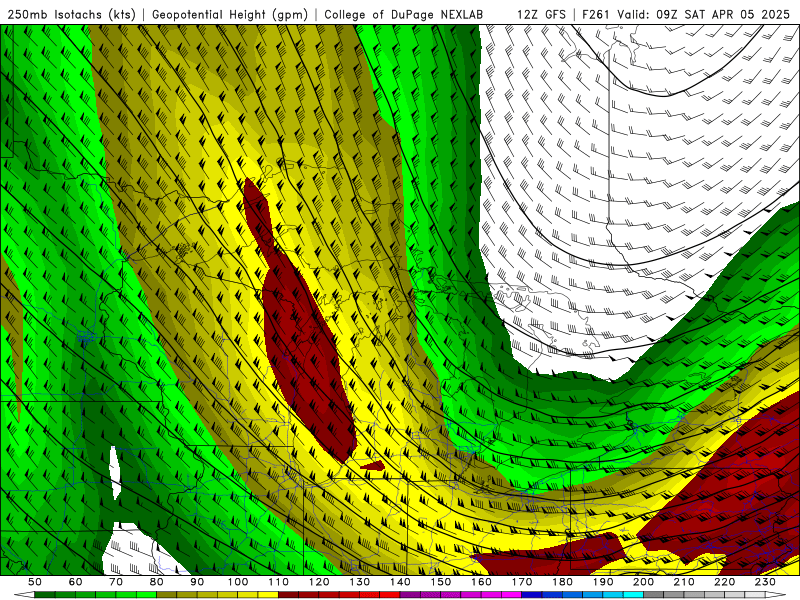Image resolution: width=800 pixels, height=600 pixels.
Task: Click the '100' legend value
Action: (238, 582)
